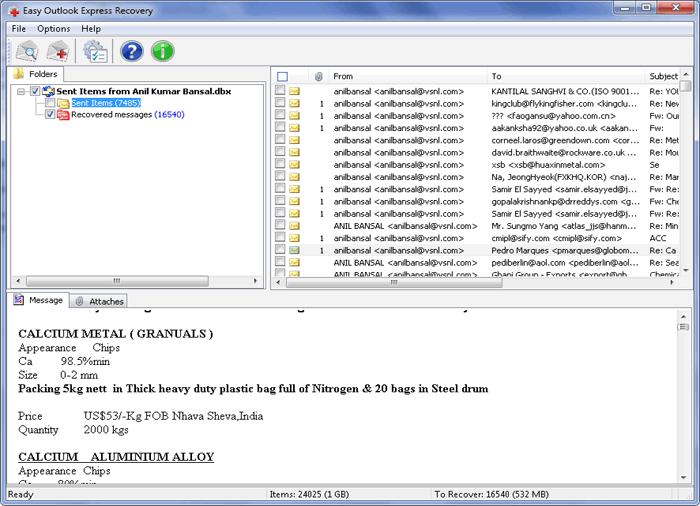Click envelope icon of Pedro Marques message
The width and height of the screenshot is (700, 506).
click(x=294, y=251)
